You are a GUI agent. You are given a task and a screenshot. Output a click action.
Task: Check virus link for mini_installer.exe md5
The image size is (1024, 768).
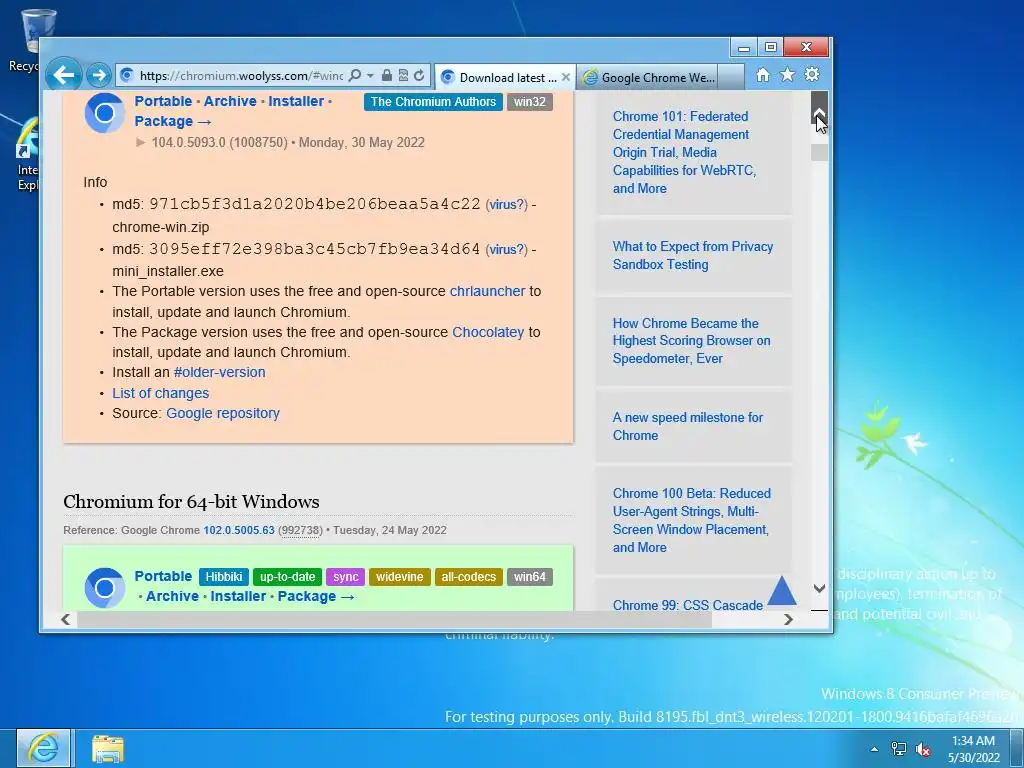[x=506, y=249]
